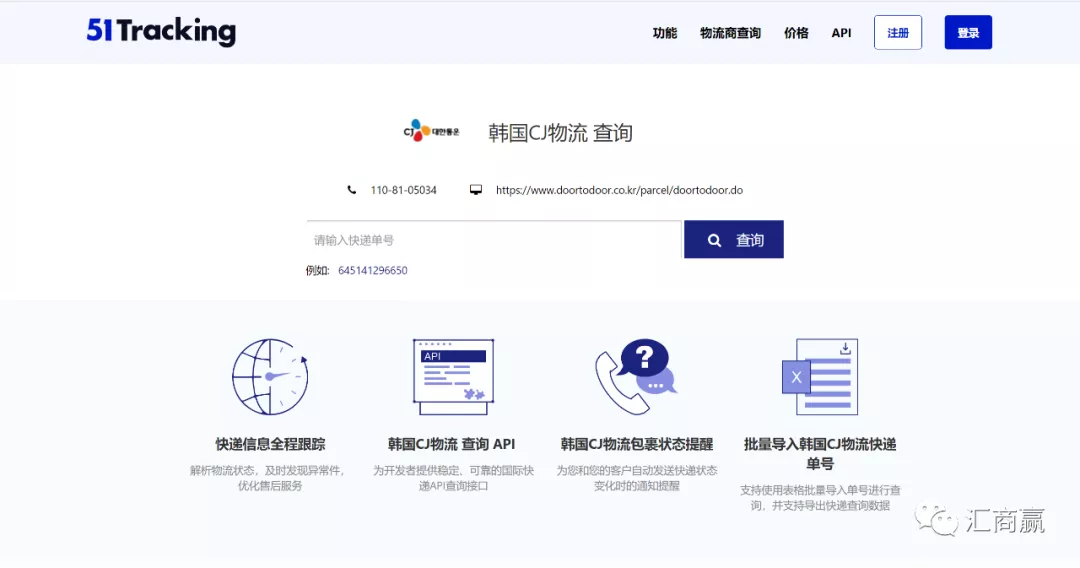The width and height of the screenshot is (1080, 568).
Task: Click the 韩国CJ物流 查询 API heading
Action: pos(452,444)
